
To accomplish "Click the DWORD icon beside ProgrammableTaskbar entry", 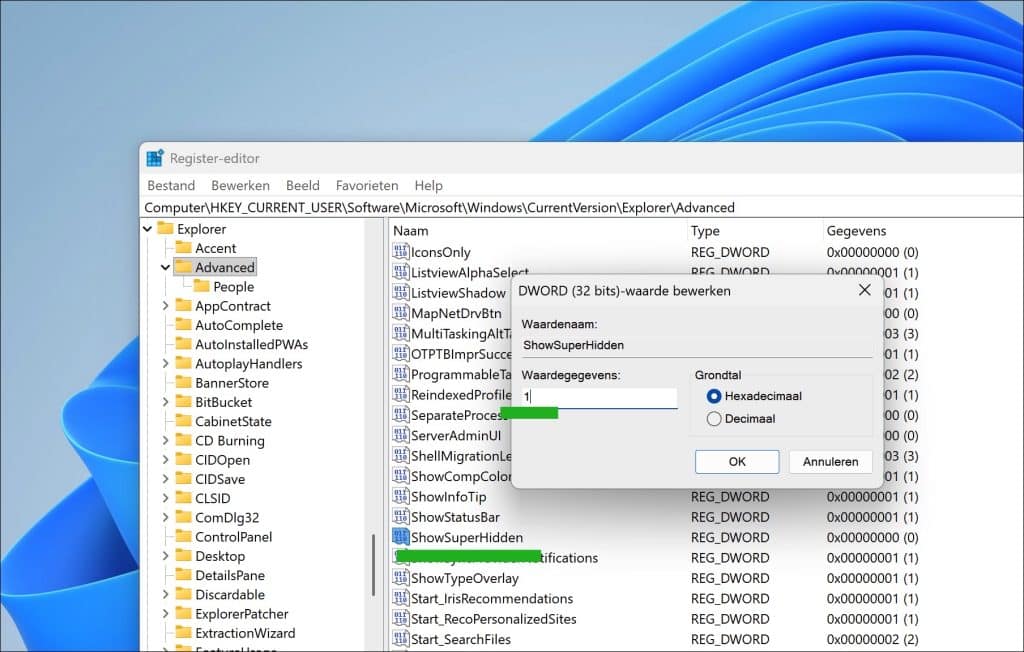I will pos(400,374).
